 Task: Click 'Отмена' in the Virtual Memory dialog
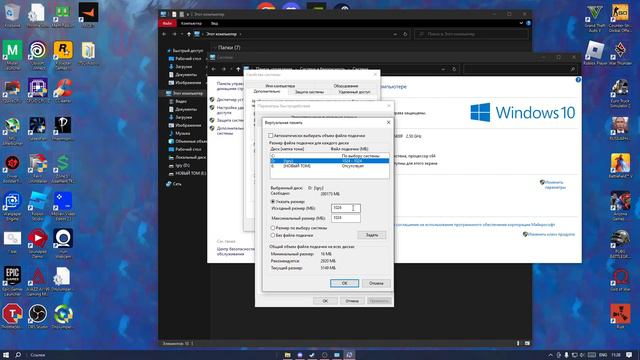pos(376,283)
